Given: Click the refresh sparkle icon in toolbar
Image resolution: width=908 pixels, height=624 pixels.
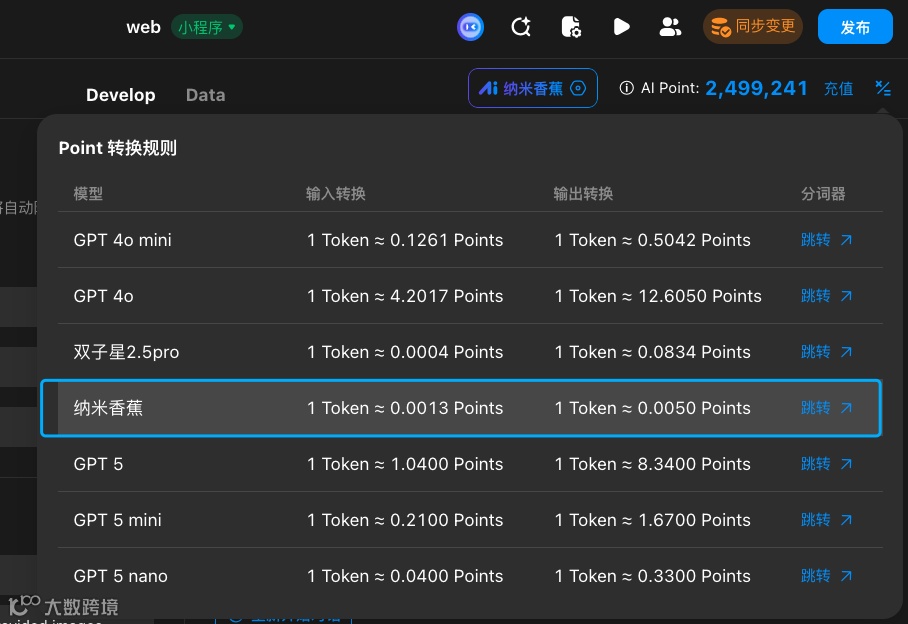Looking at the screenshot, I should tap(521, 27).
